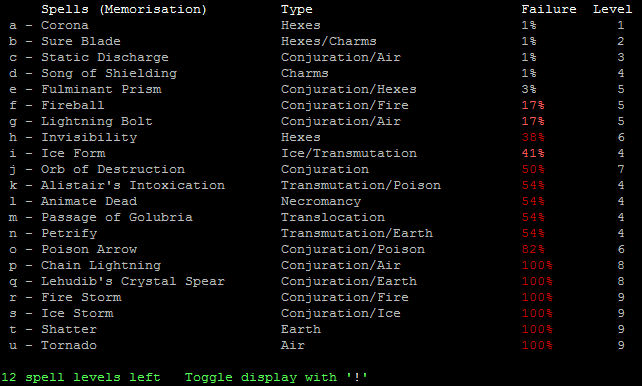Click the Spells (Memorisation) title

pos(124,9)
